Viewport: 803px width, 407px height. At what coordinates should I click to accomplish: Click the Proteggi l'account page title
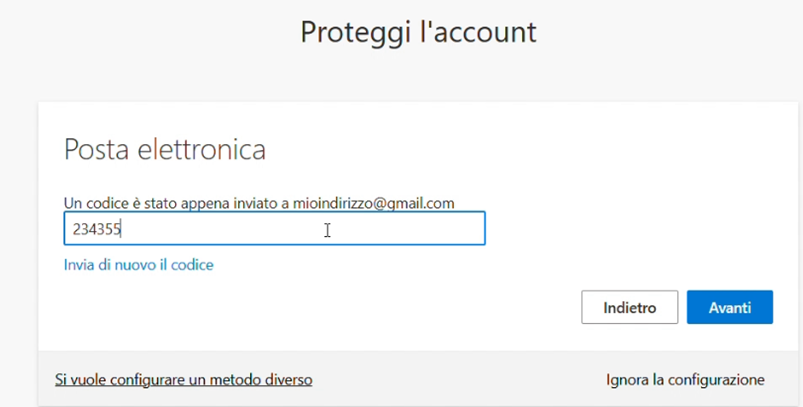[x=418, y=32]
